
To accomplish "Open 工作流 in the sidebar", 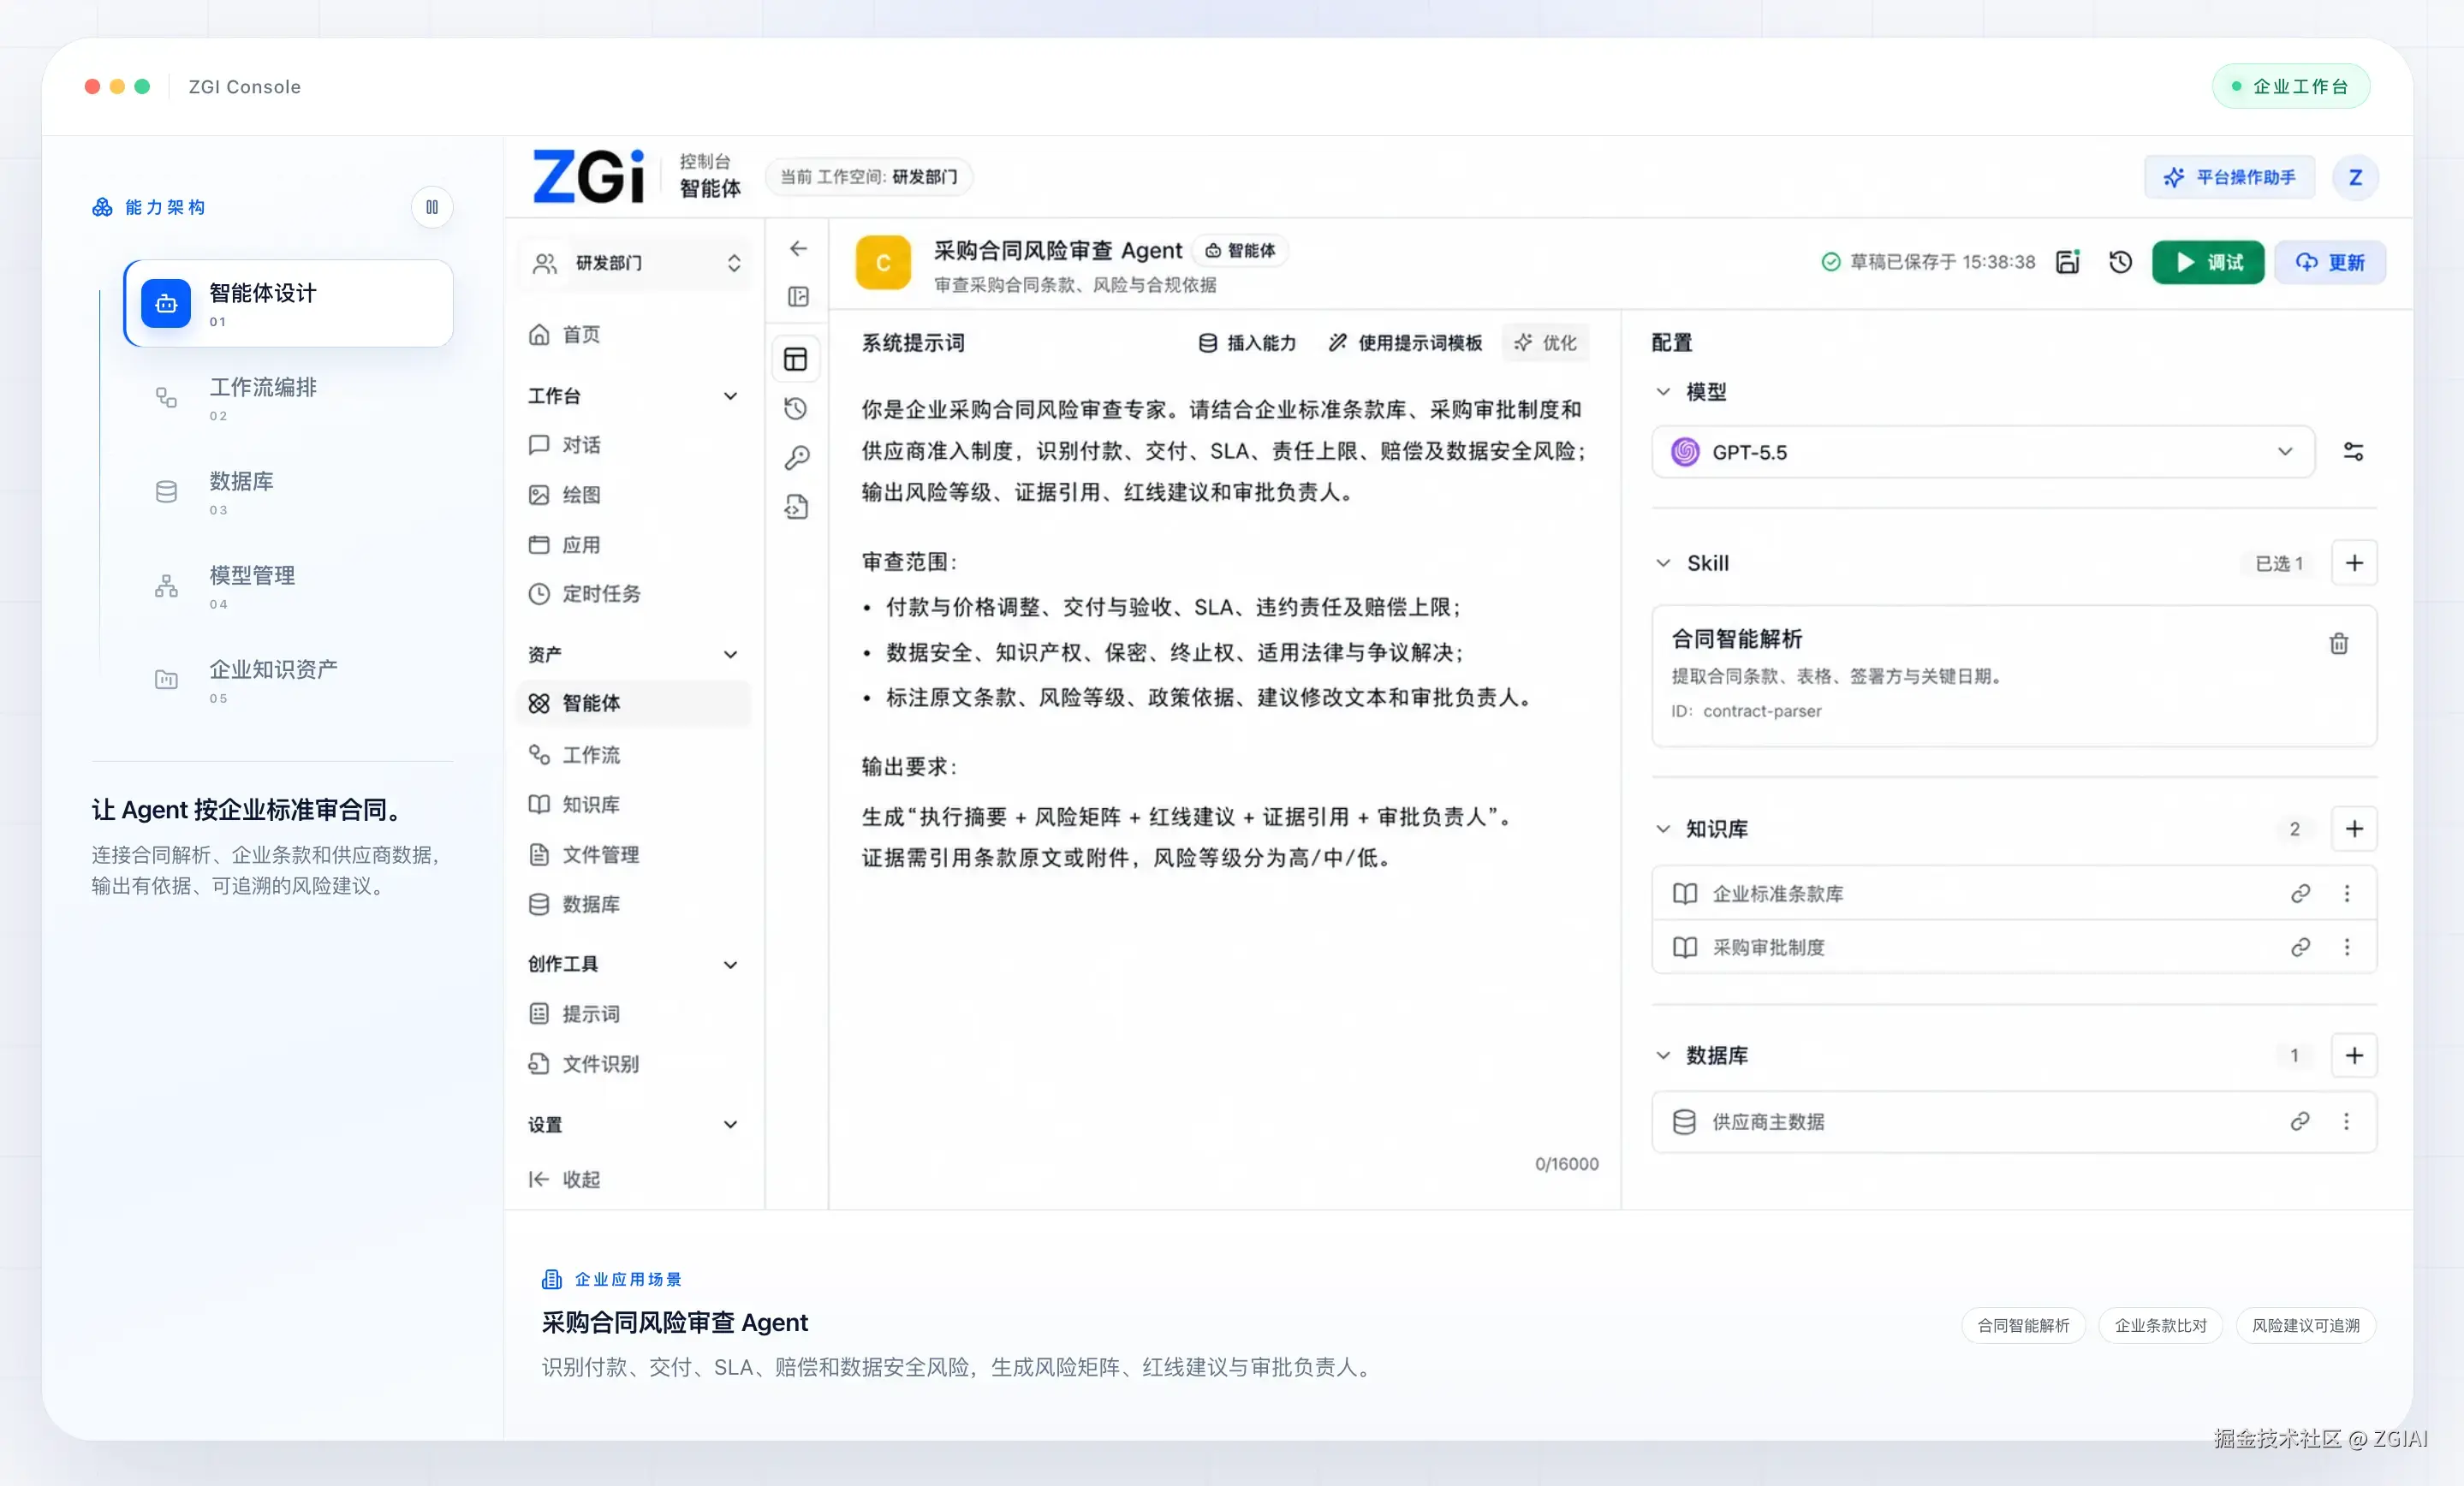I will (x=635, y=755).
